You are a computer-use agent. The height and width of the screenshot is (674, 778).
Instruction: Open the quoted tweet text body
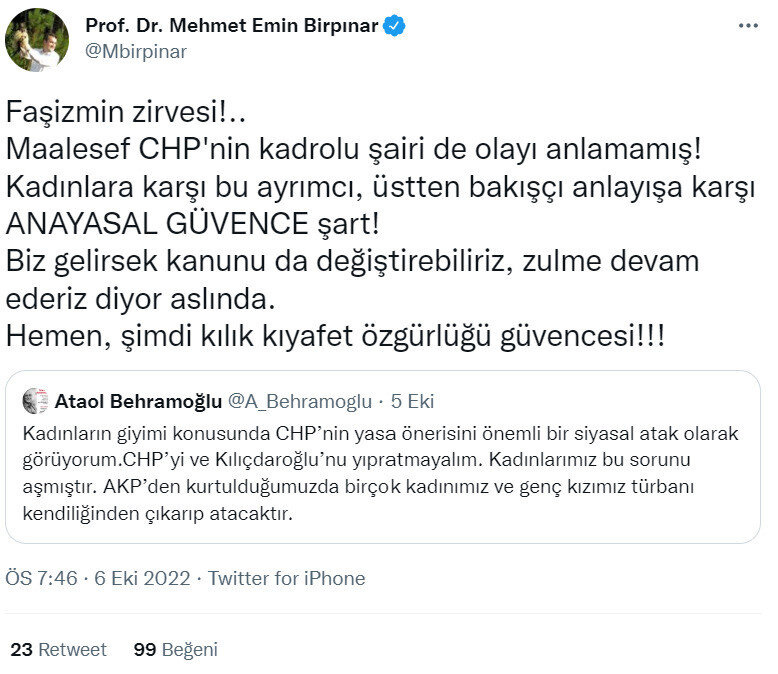[381, 473]
